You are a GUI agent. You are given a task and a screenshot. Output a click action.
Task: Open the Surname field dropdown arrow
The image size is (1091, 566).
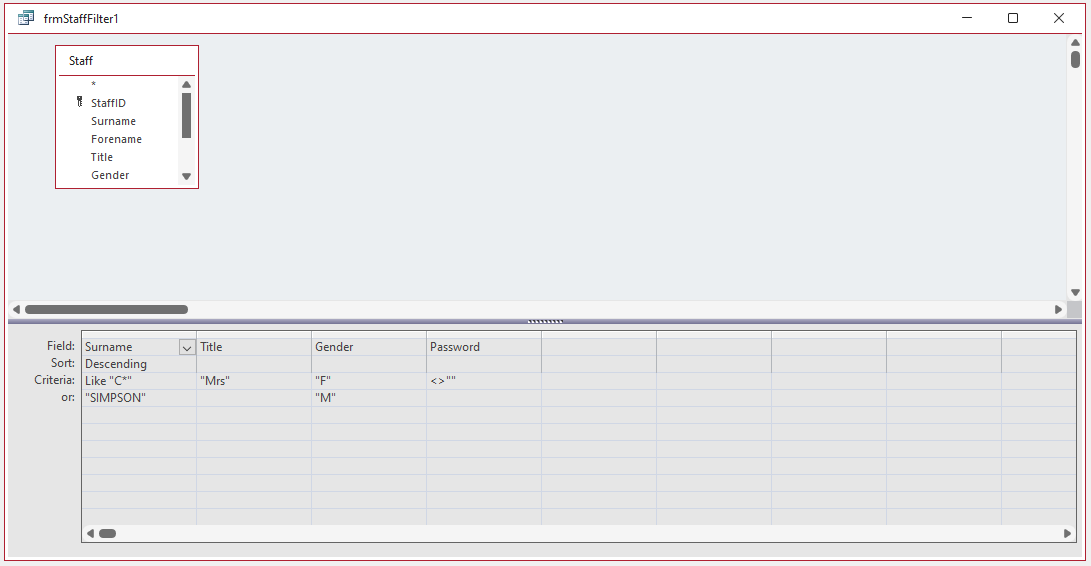click(187, 347)
